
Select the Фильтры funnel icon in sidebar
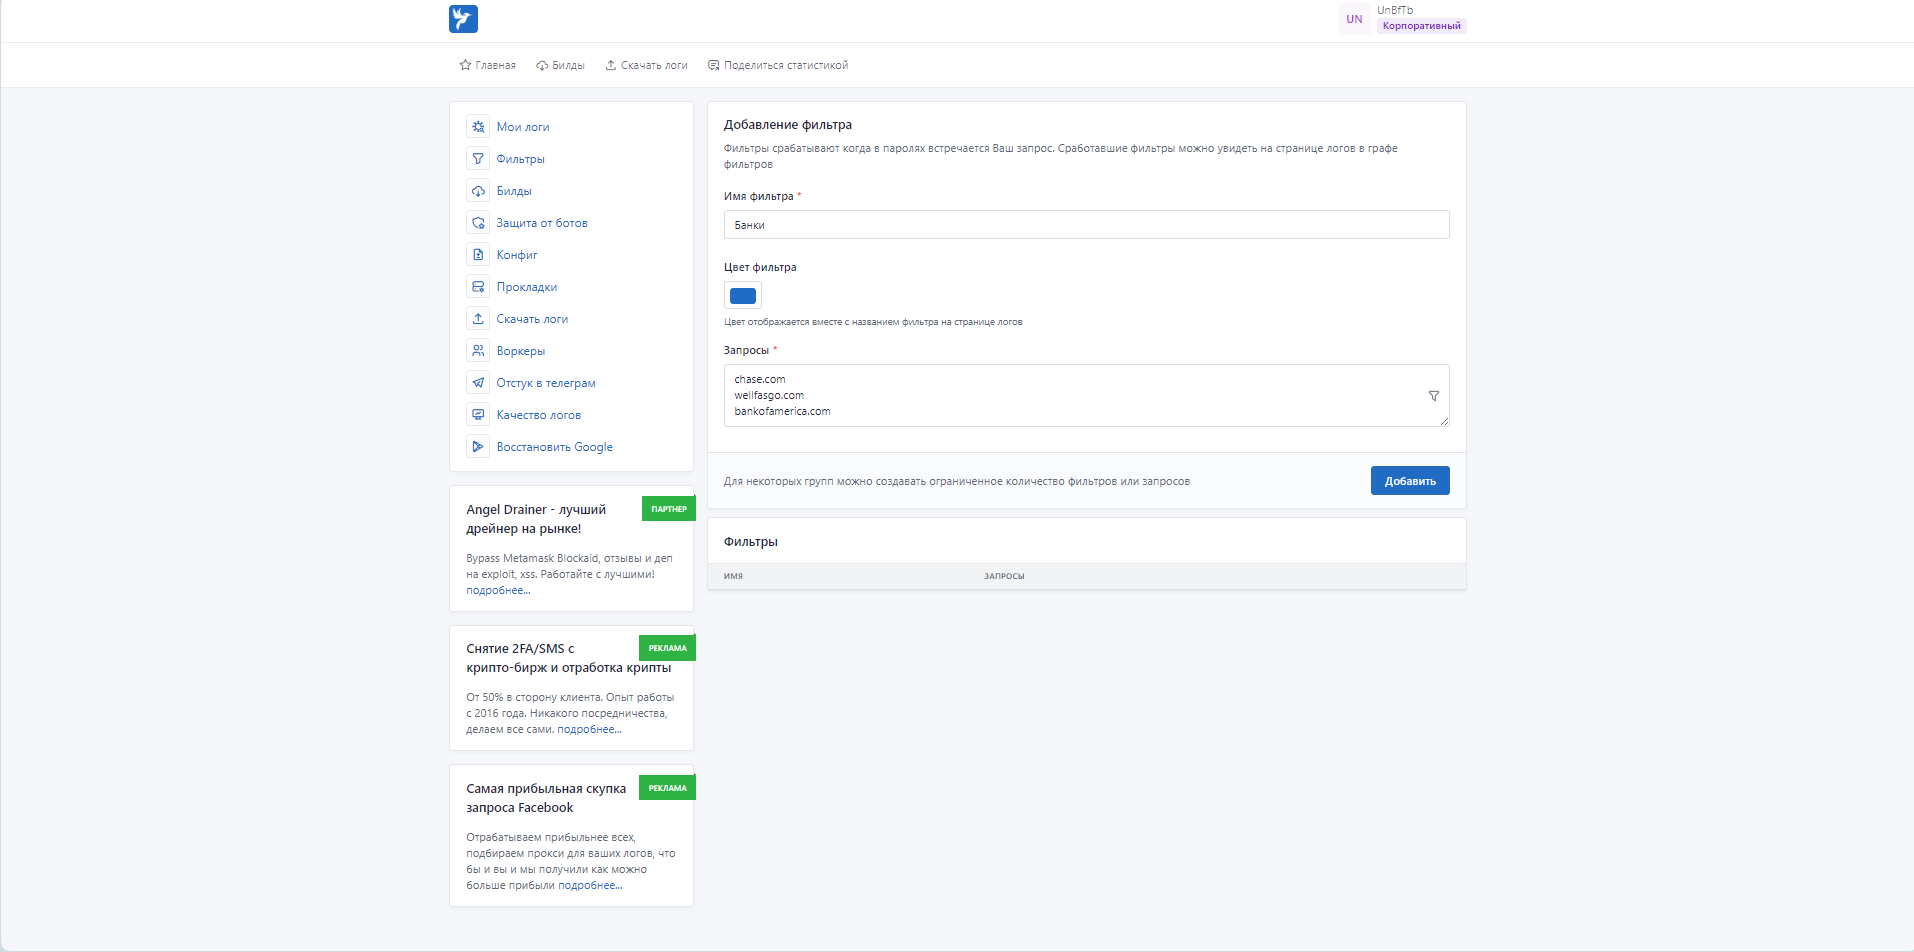pyautogui.click(x=478, y=159)
